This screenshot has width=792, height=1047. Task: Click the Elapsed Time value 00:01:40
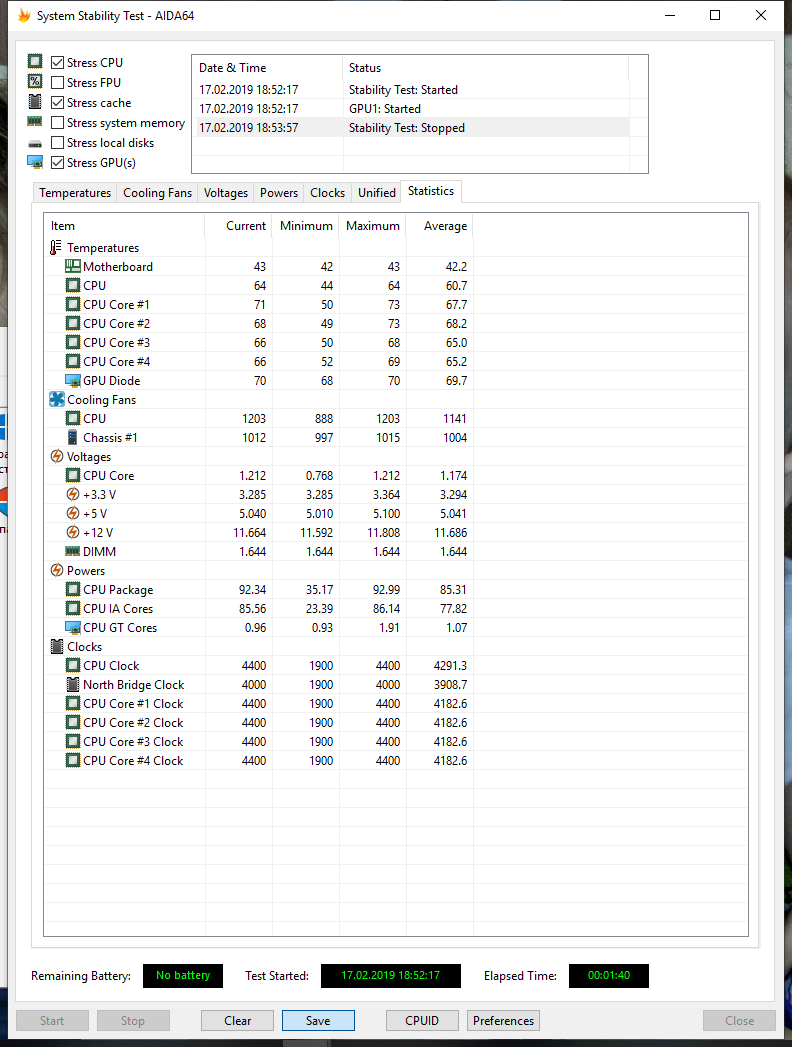[608, 976]
